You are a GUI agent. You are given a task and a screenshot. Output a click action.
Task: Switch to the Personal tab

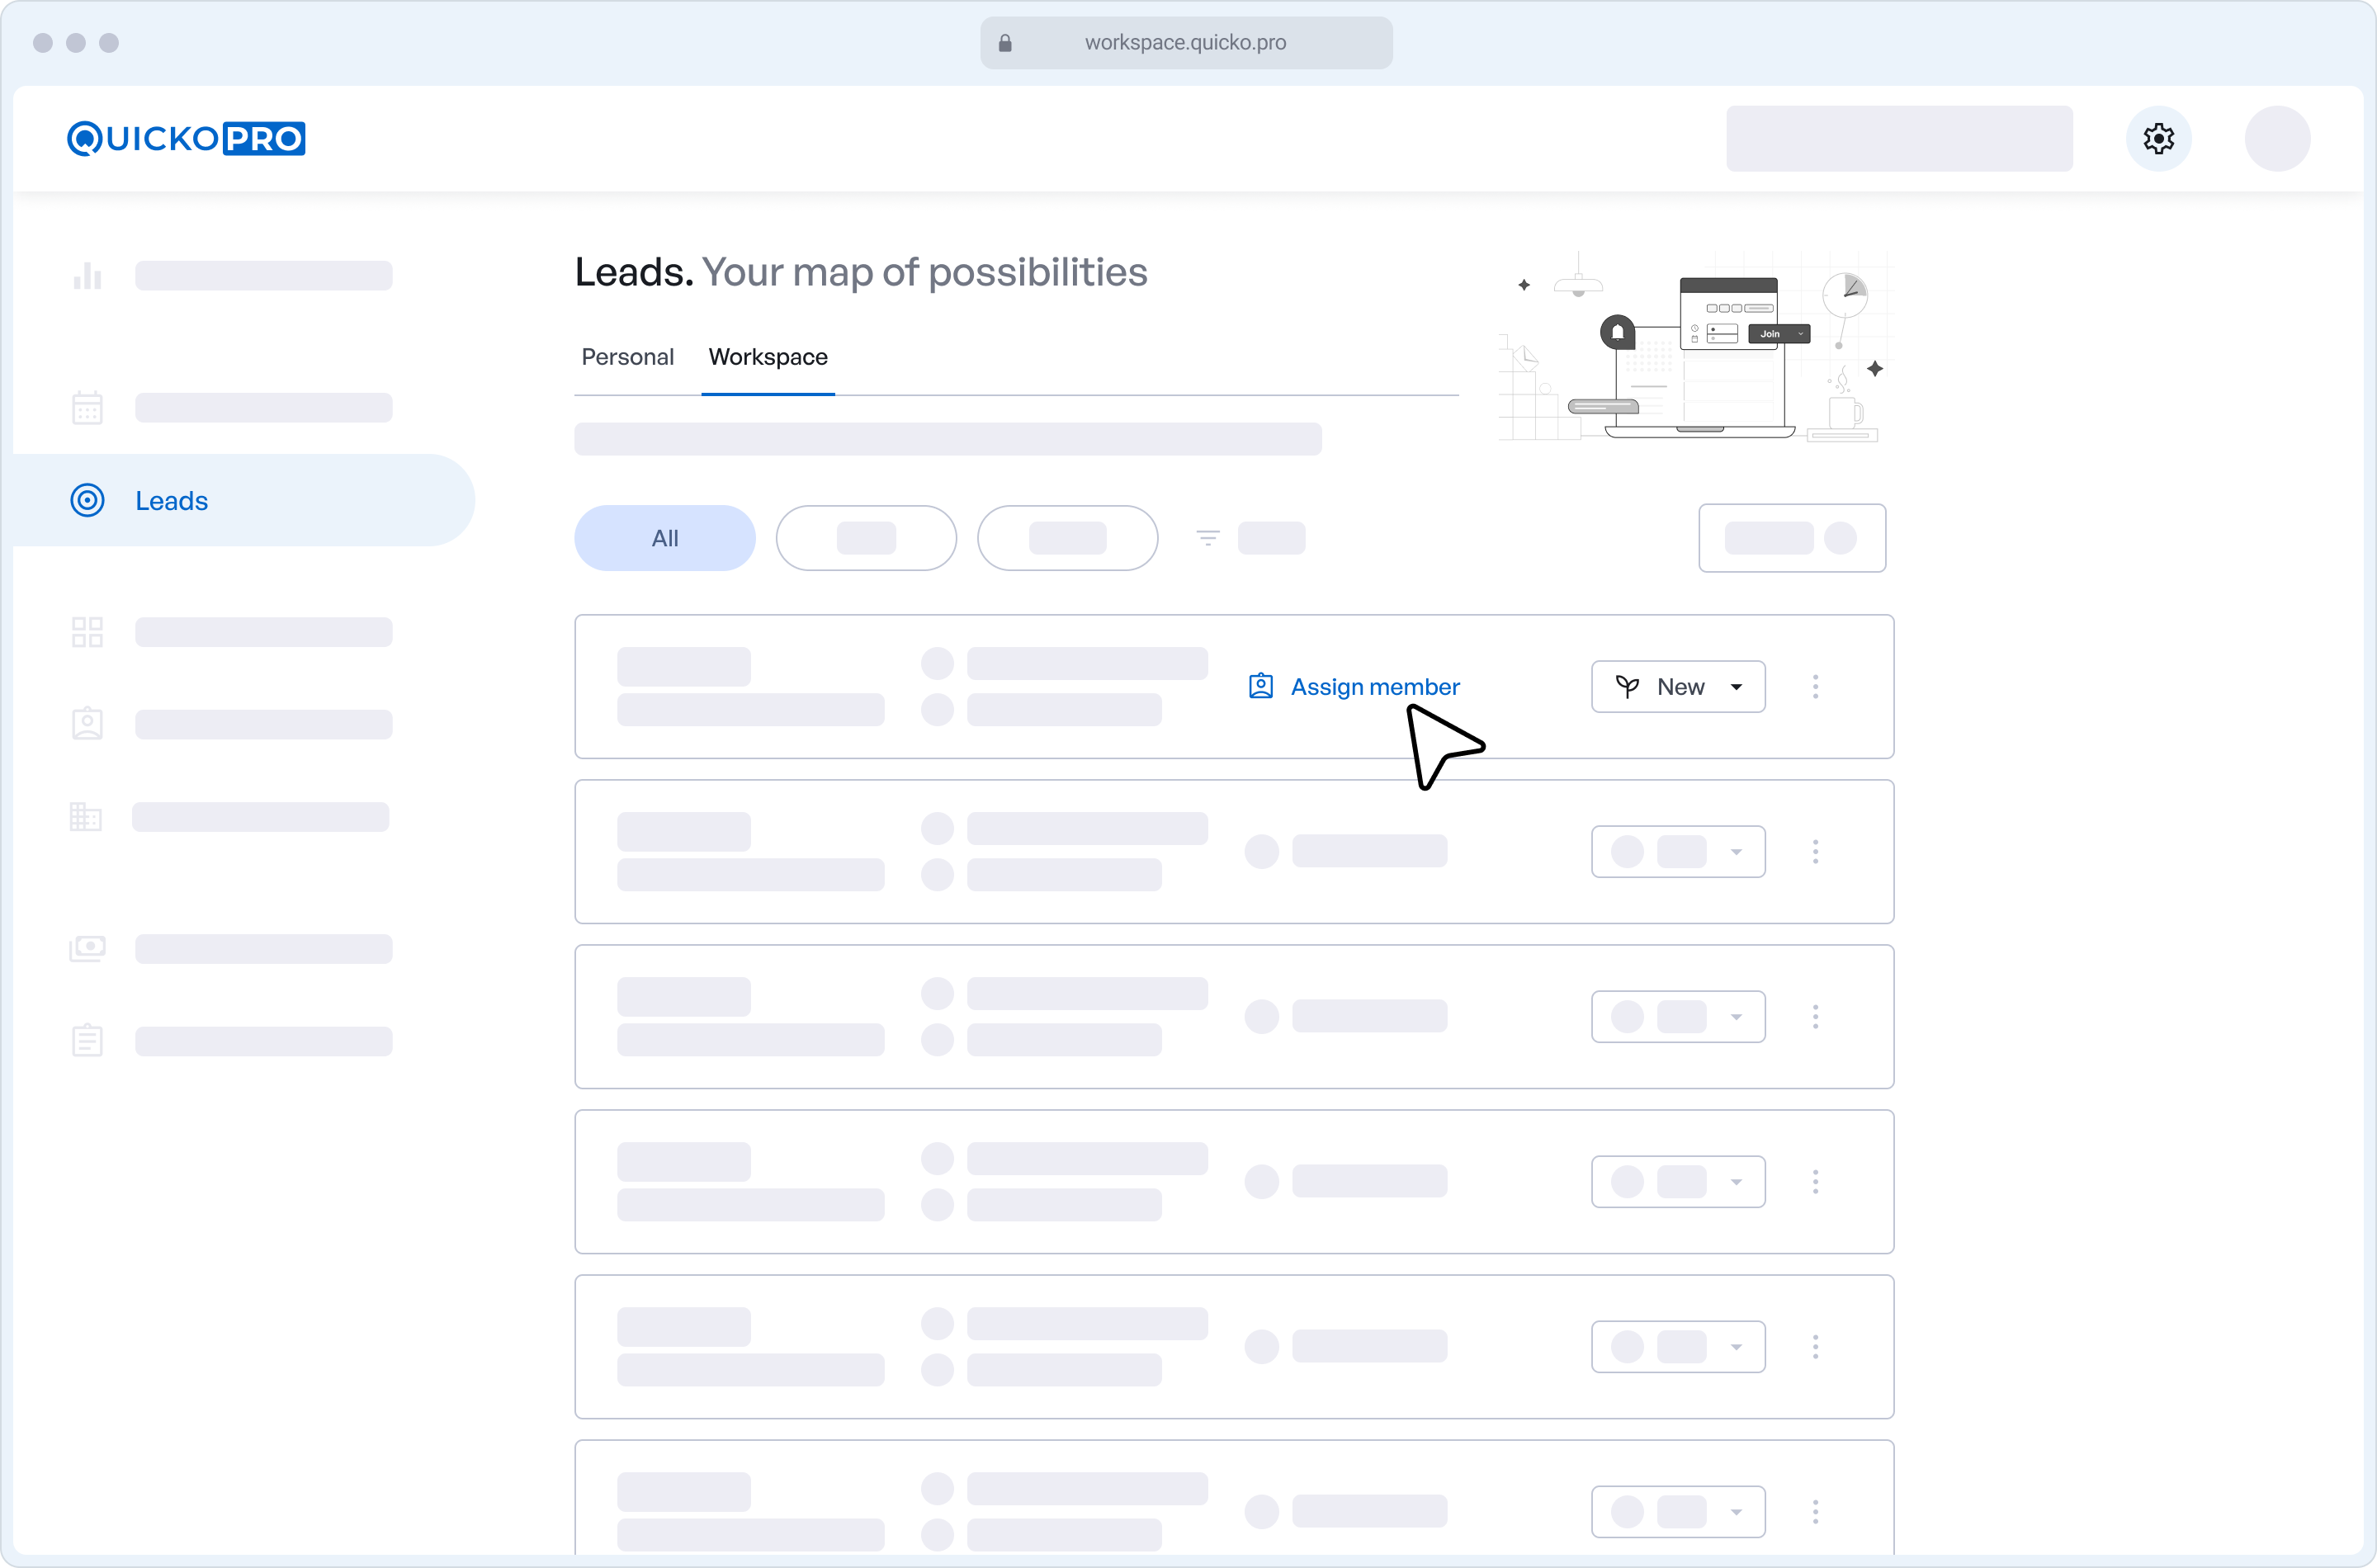point(627,357)
